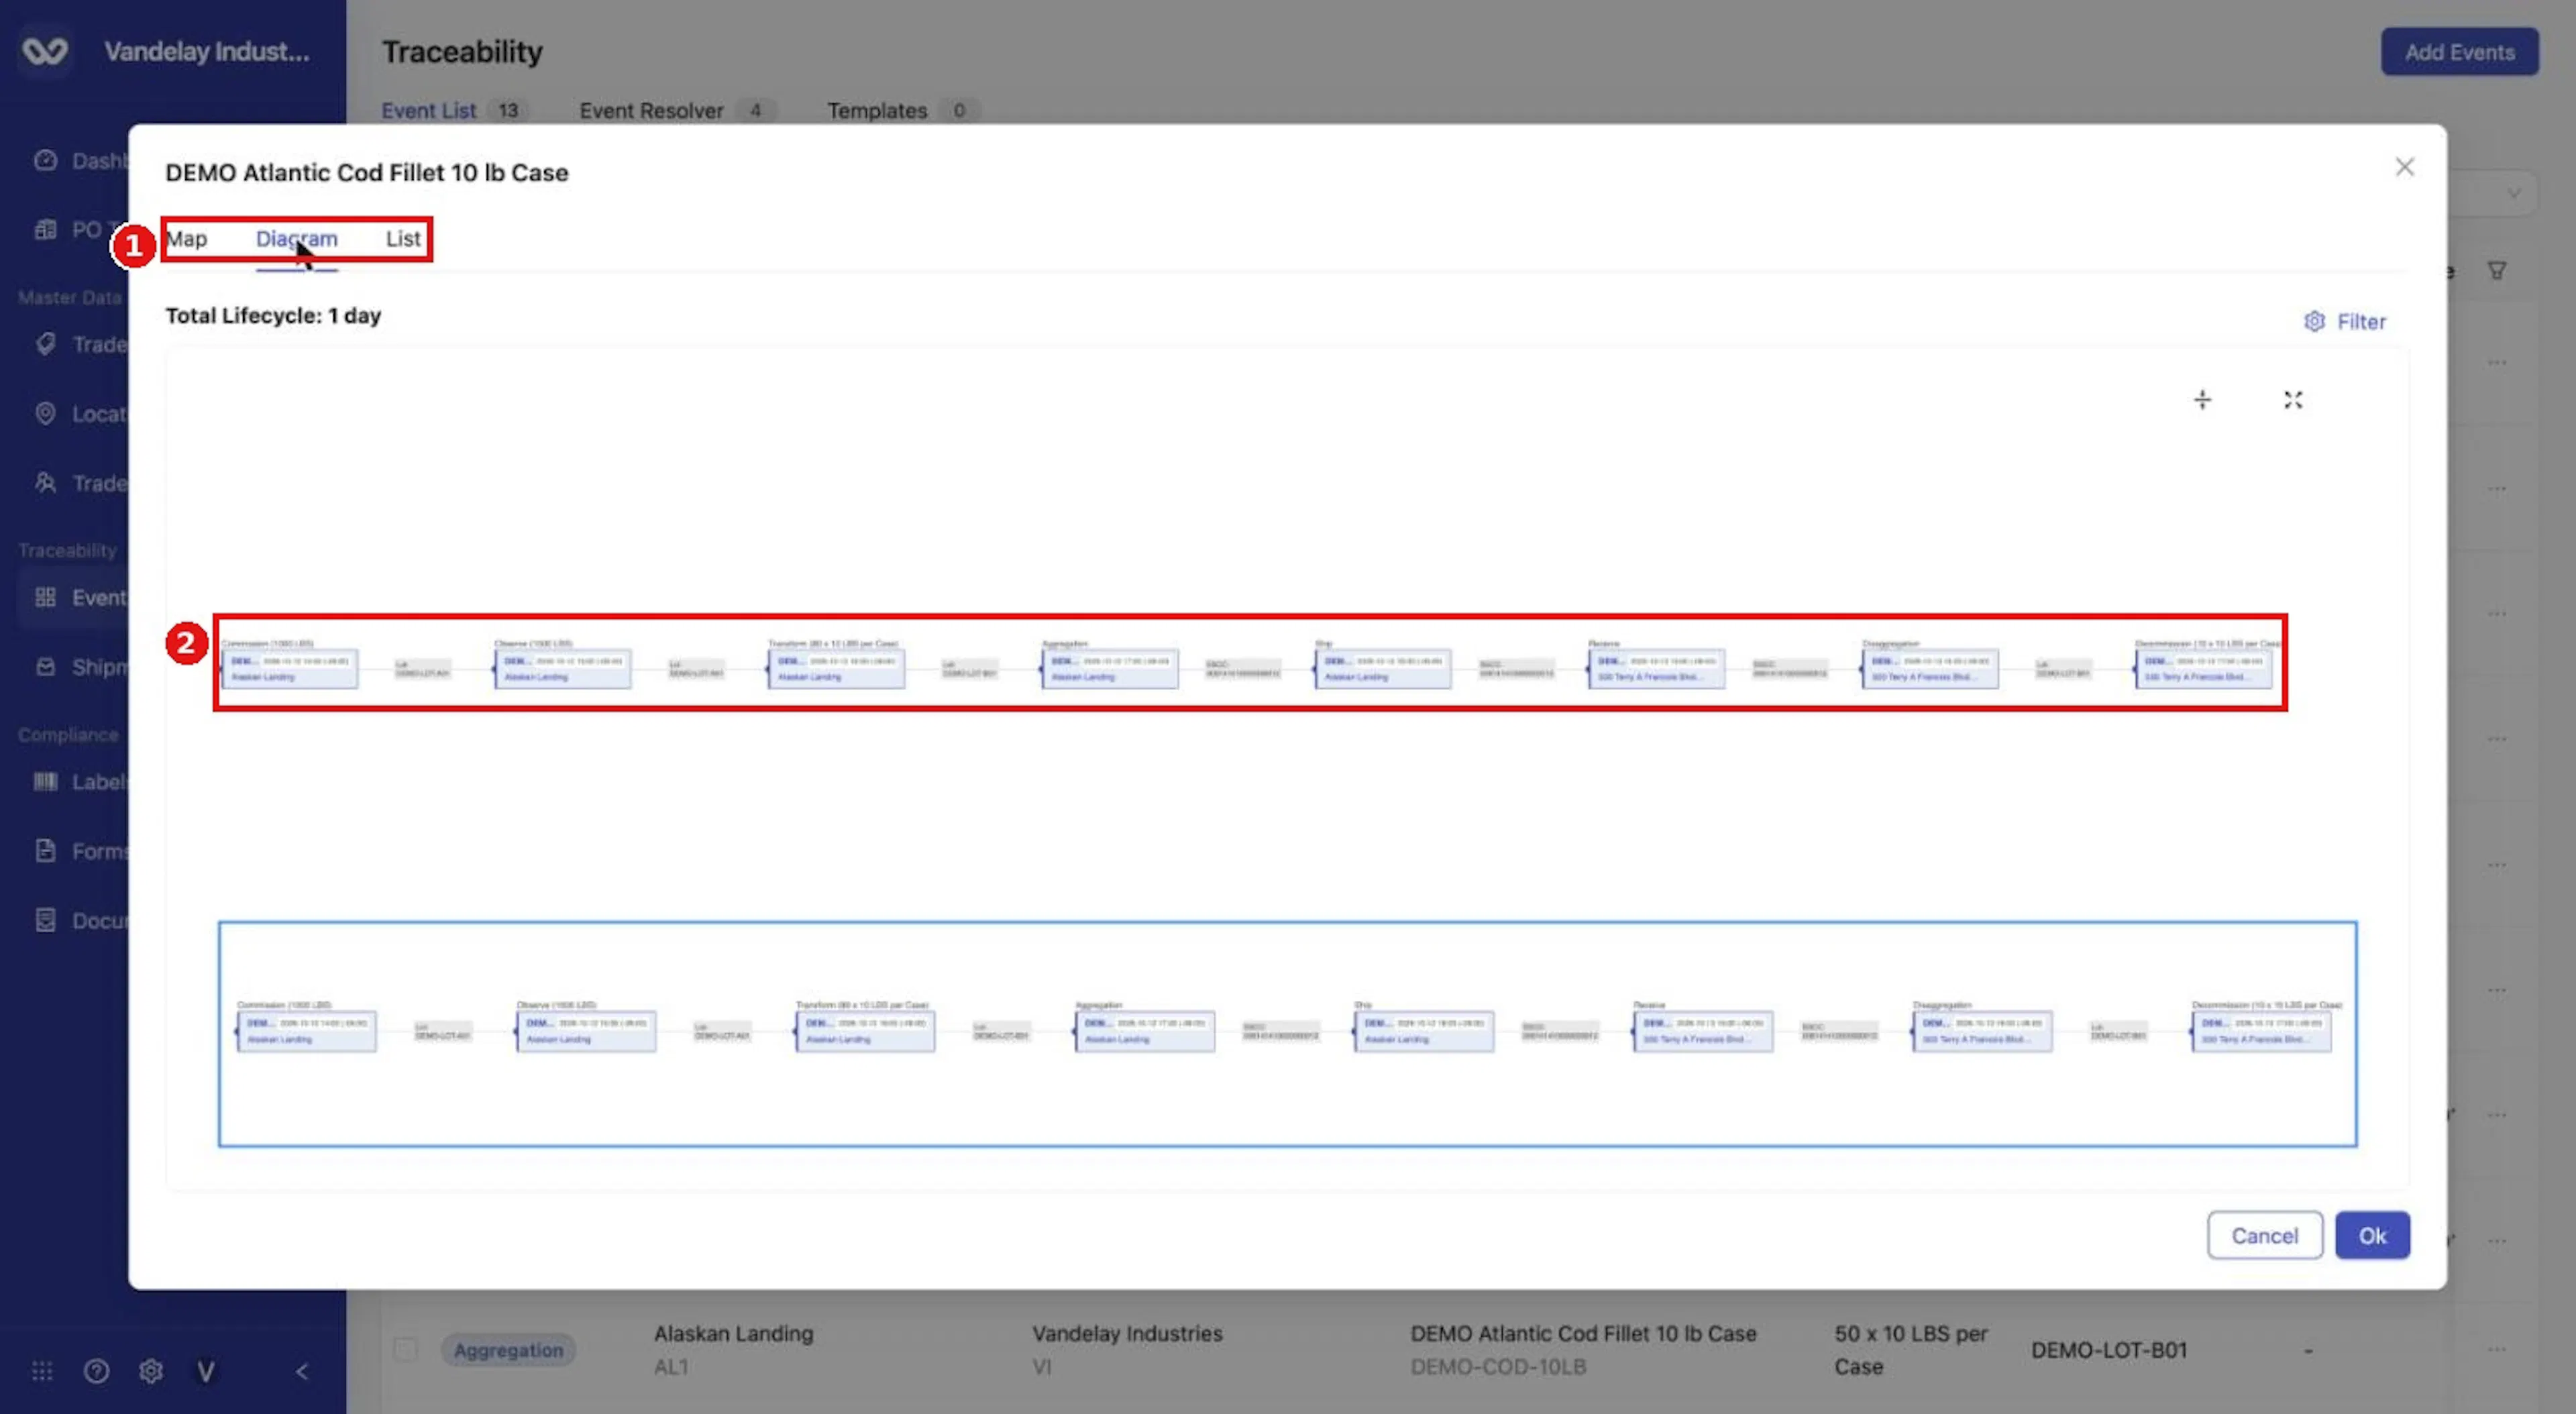Open Dashboard from sidebar icon
2576x1414 pixels.
(x=45, y=160)
